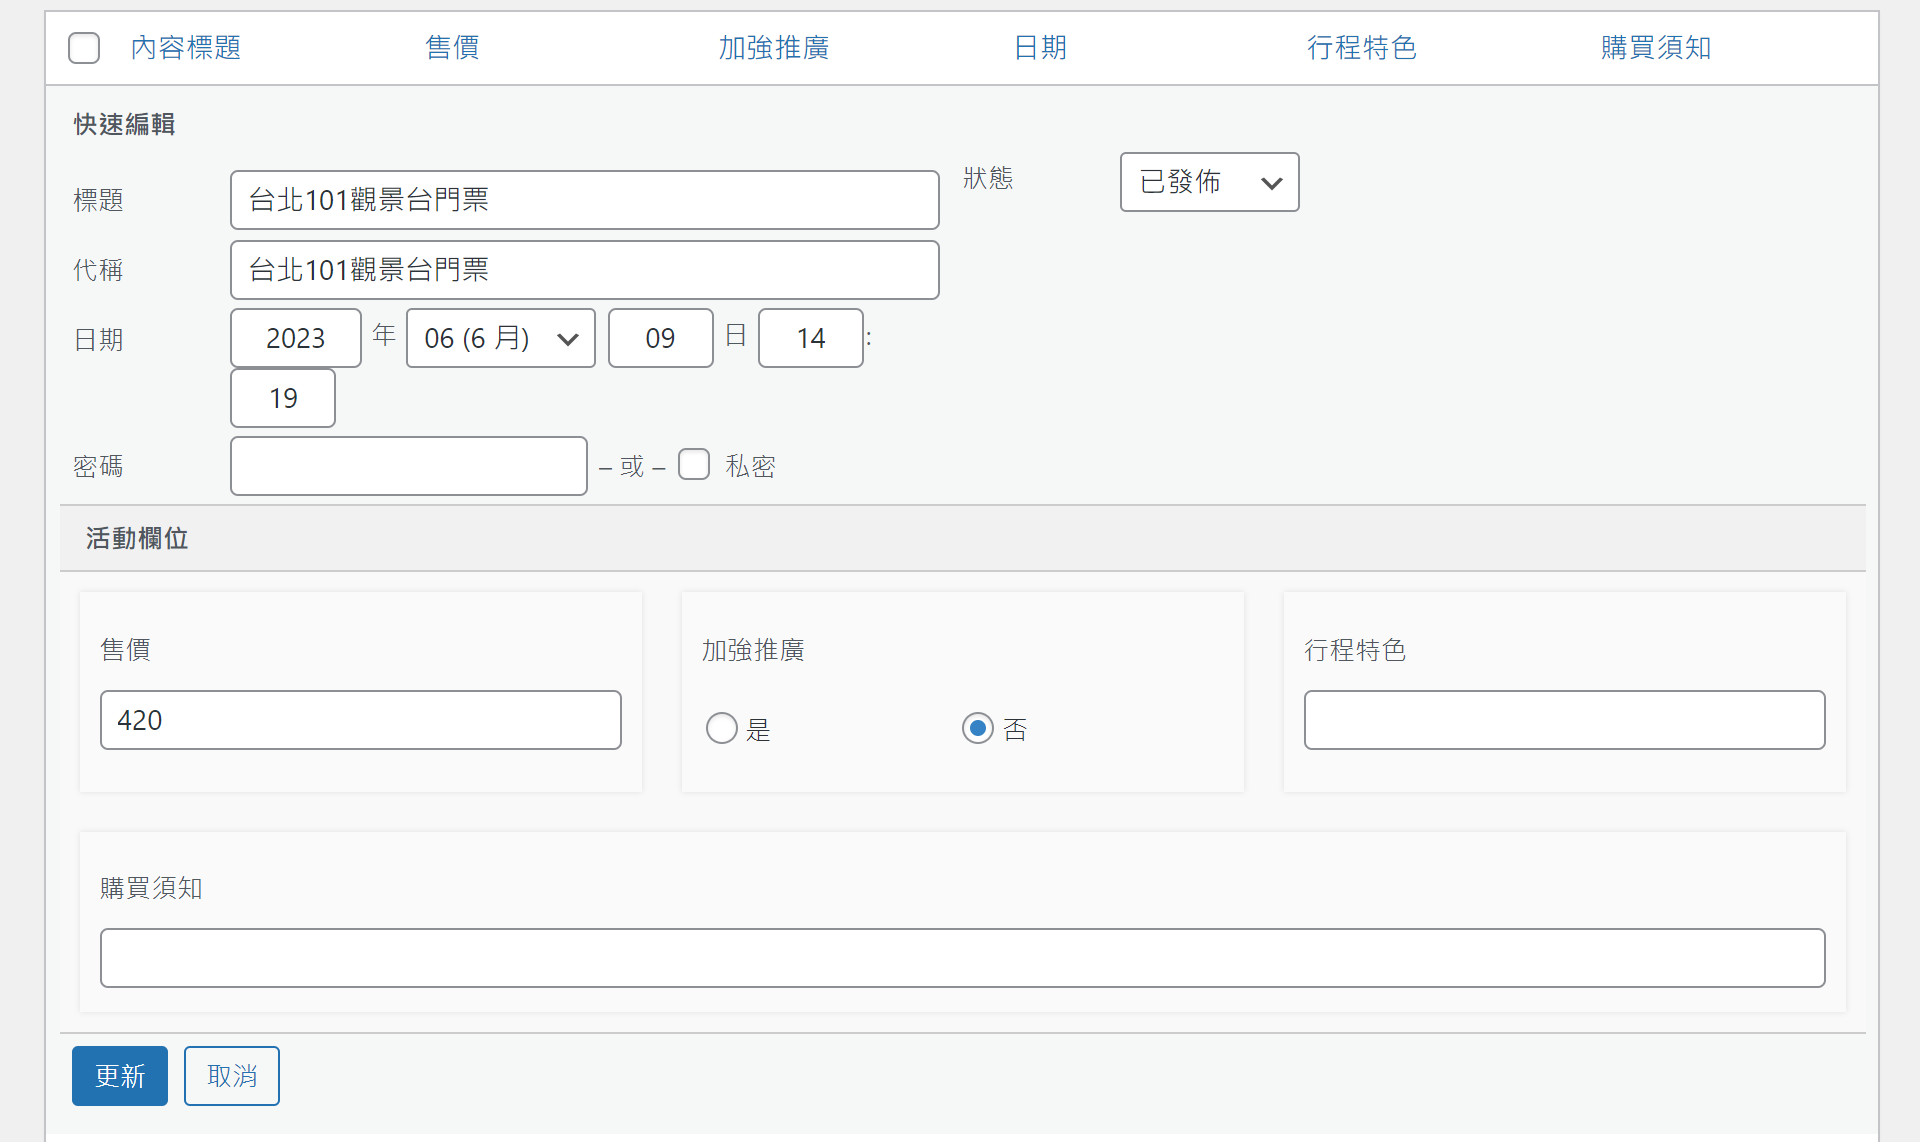
Task: Select the 否 radio button for 加強推廣
Action: click(978, 728)
